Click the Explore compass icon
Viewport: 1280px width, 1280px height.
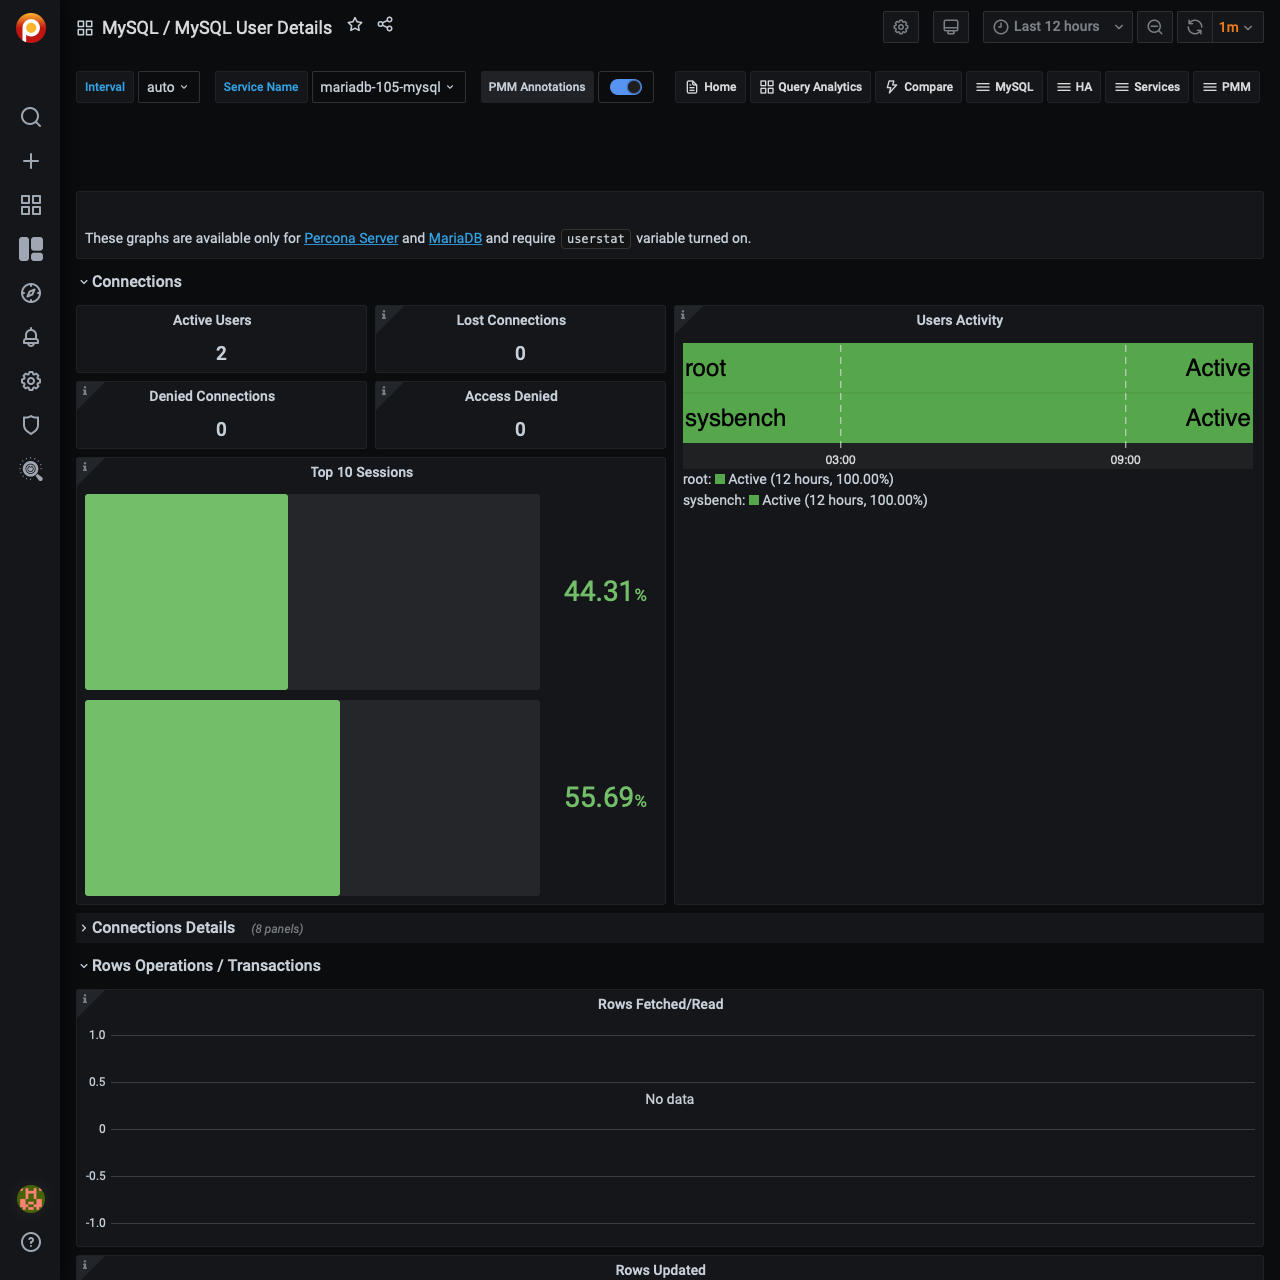coord(31,293)
